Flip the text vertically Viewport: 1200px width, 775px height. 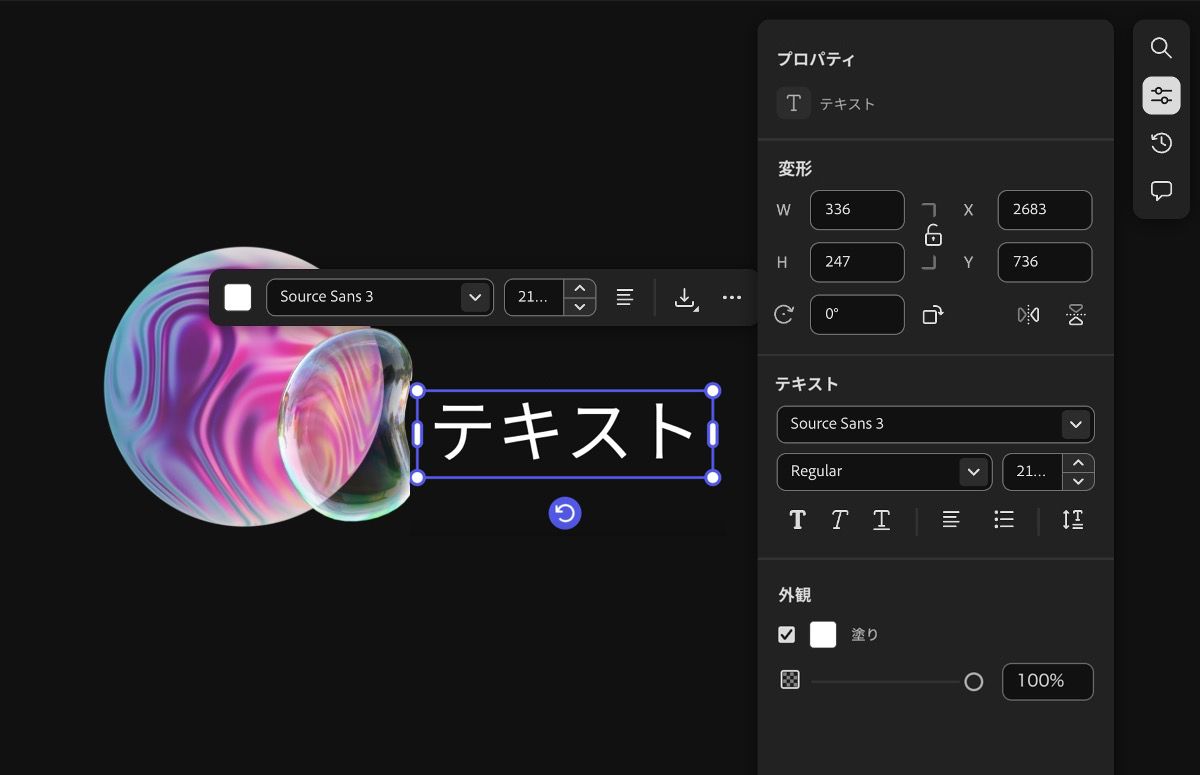(x=1075, y=315)
